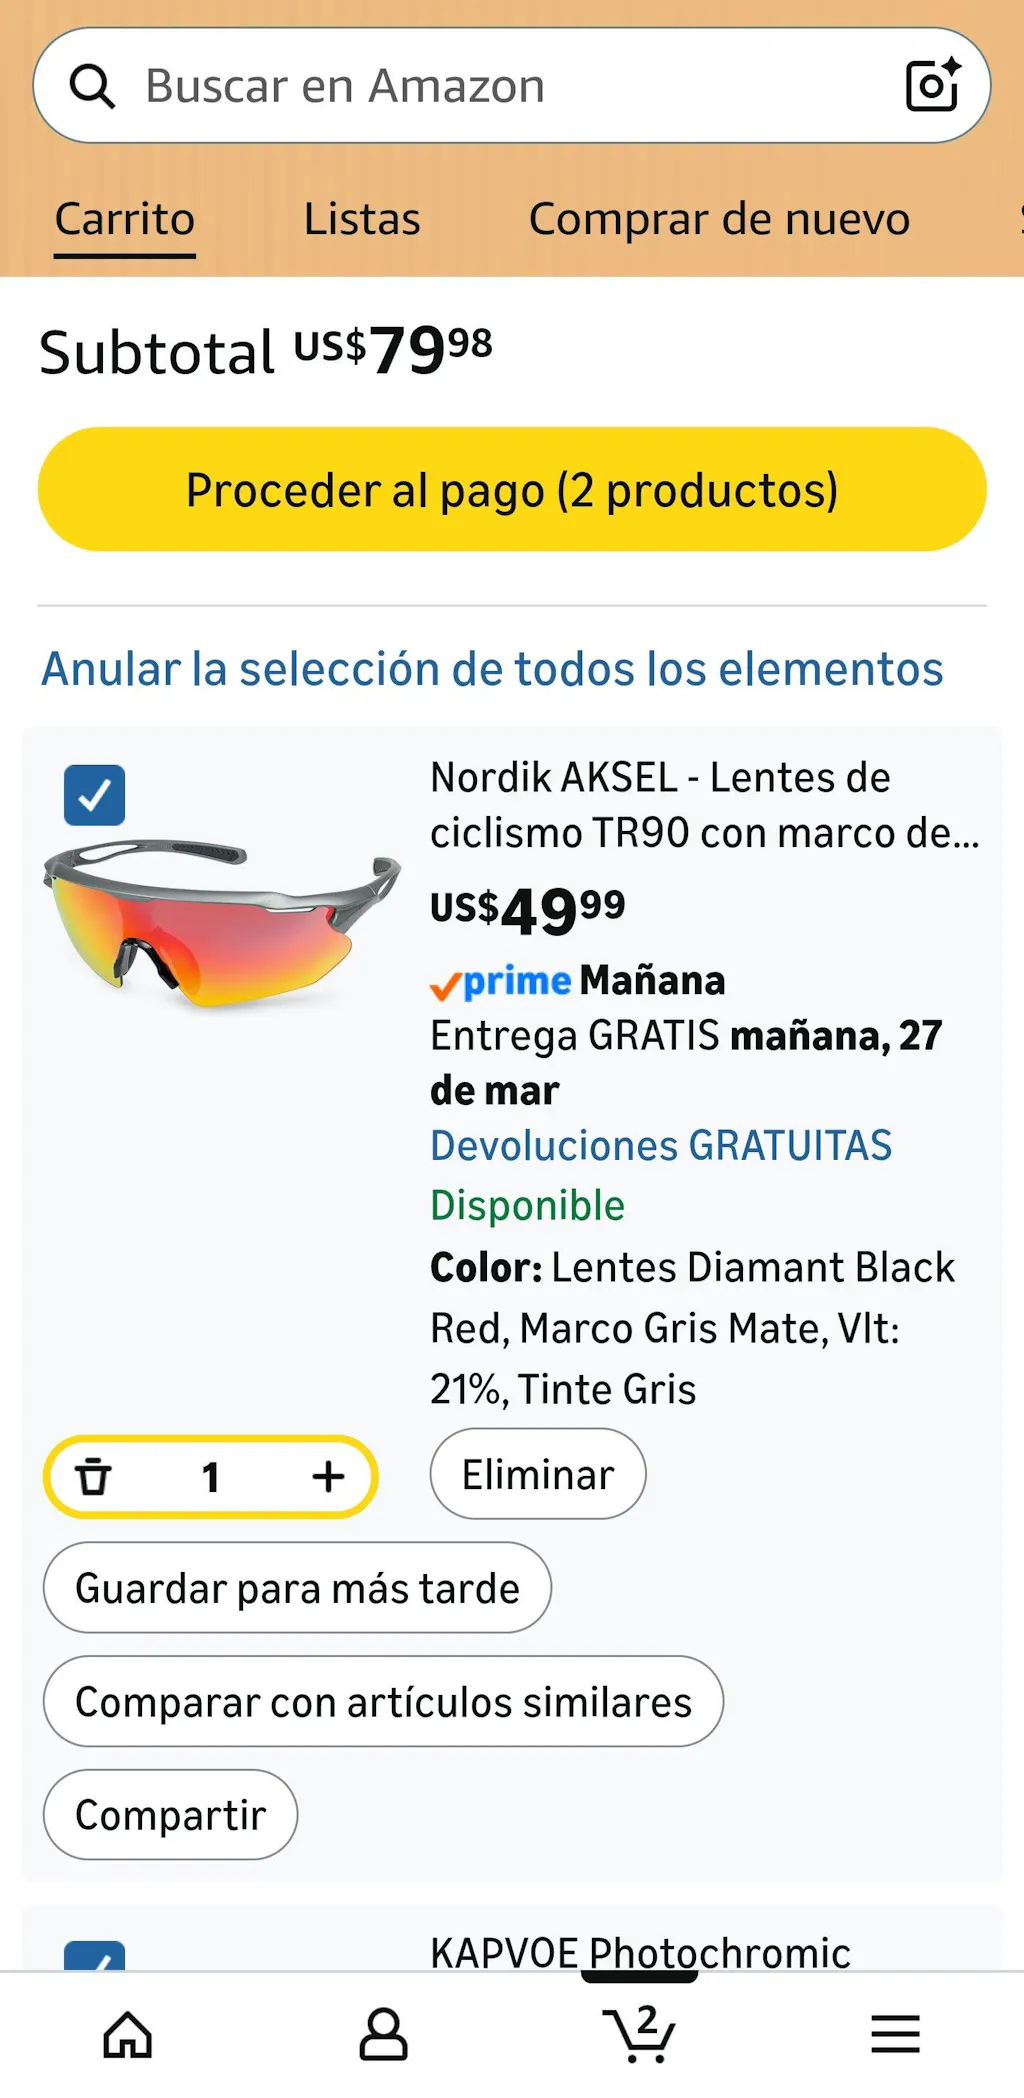Tap Comparar con artículos similares
This screenshot has width=1024, height=2098.
tap(383, 1702)
